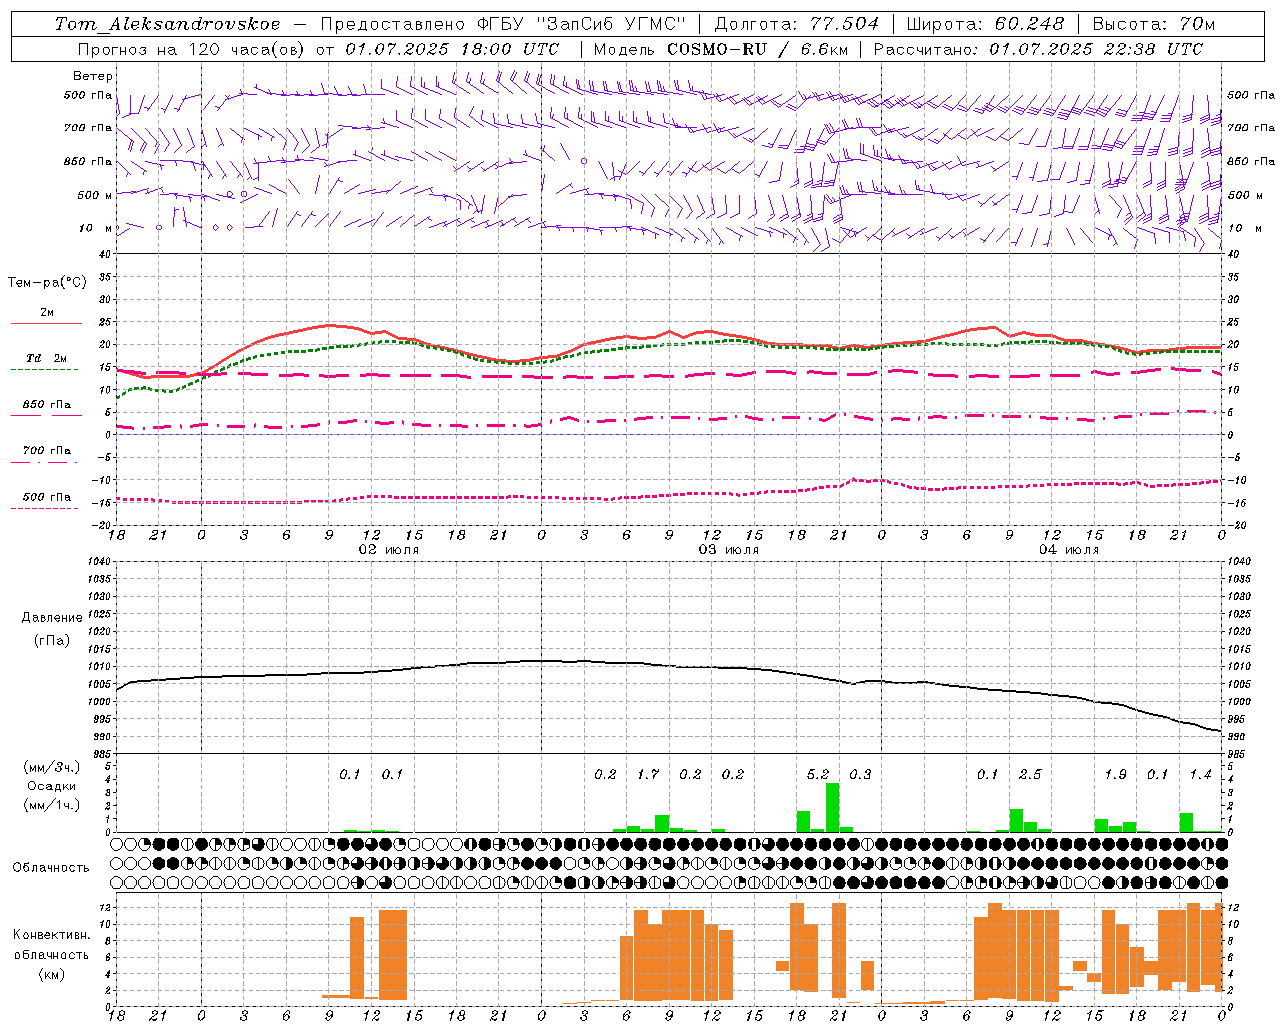Click the tallest green precipitation bar under 5.2
The height and width of the screenshot is (1024, 1280).
832,807
